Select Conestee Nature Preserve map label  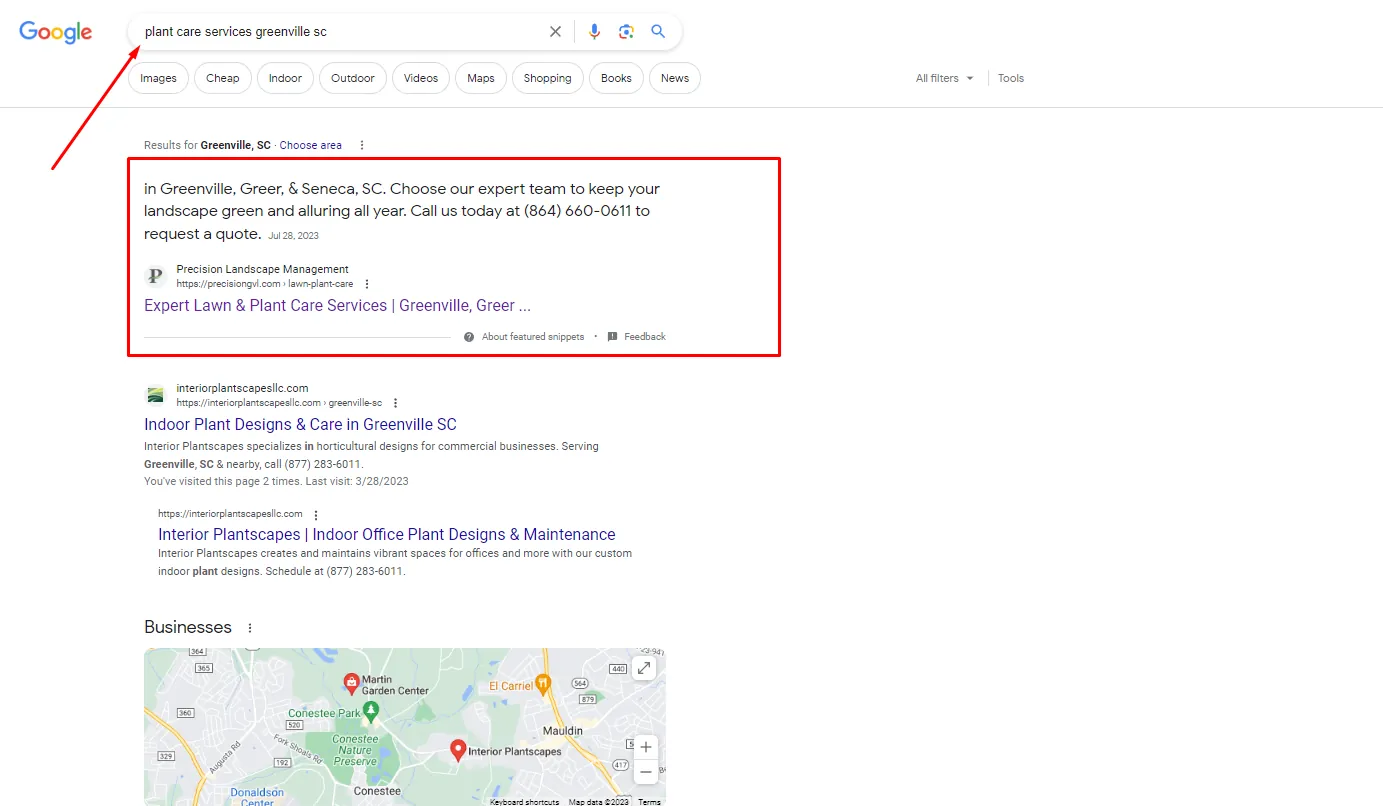pyautogui.click(x=355, y=750)
